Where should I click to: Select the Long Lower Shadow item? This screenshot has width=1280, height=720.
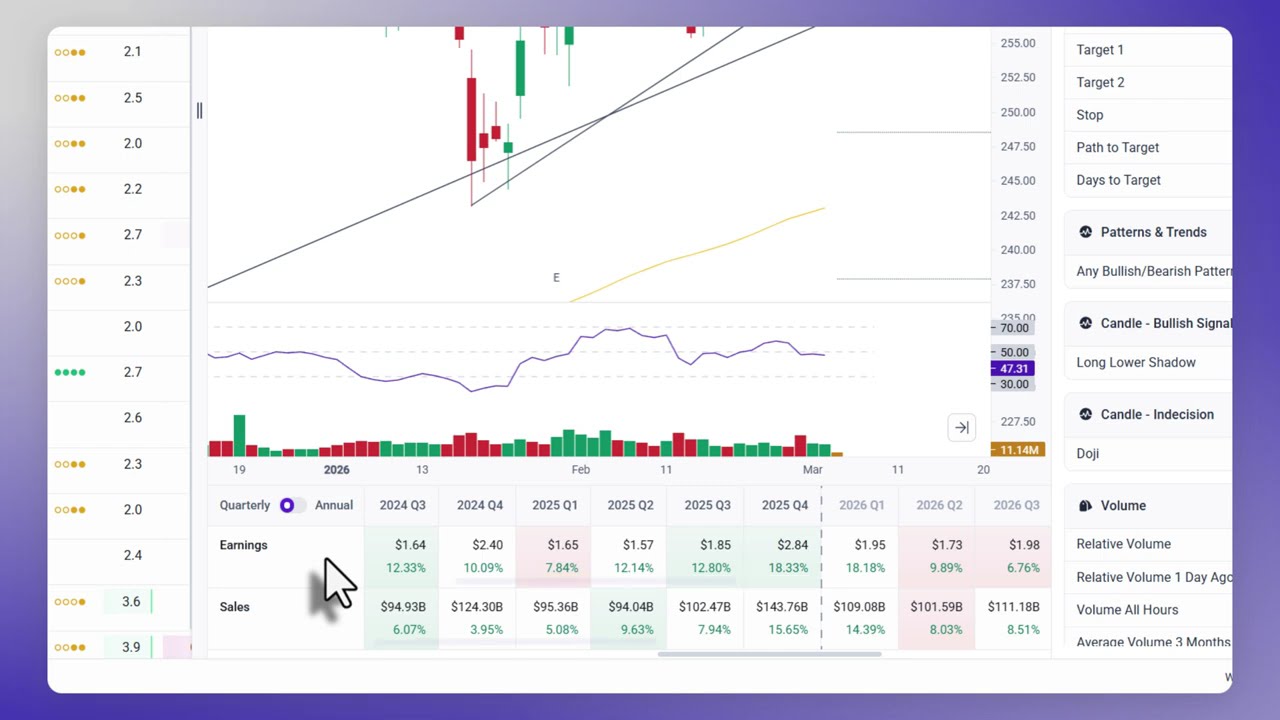pyautogui.click(x=1136, y=362)
